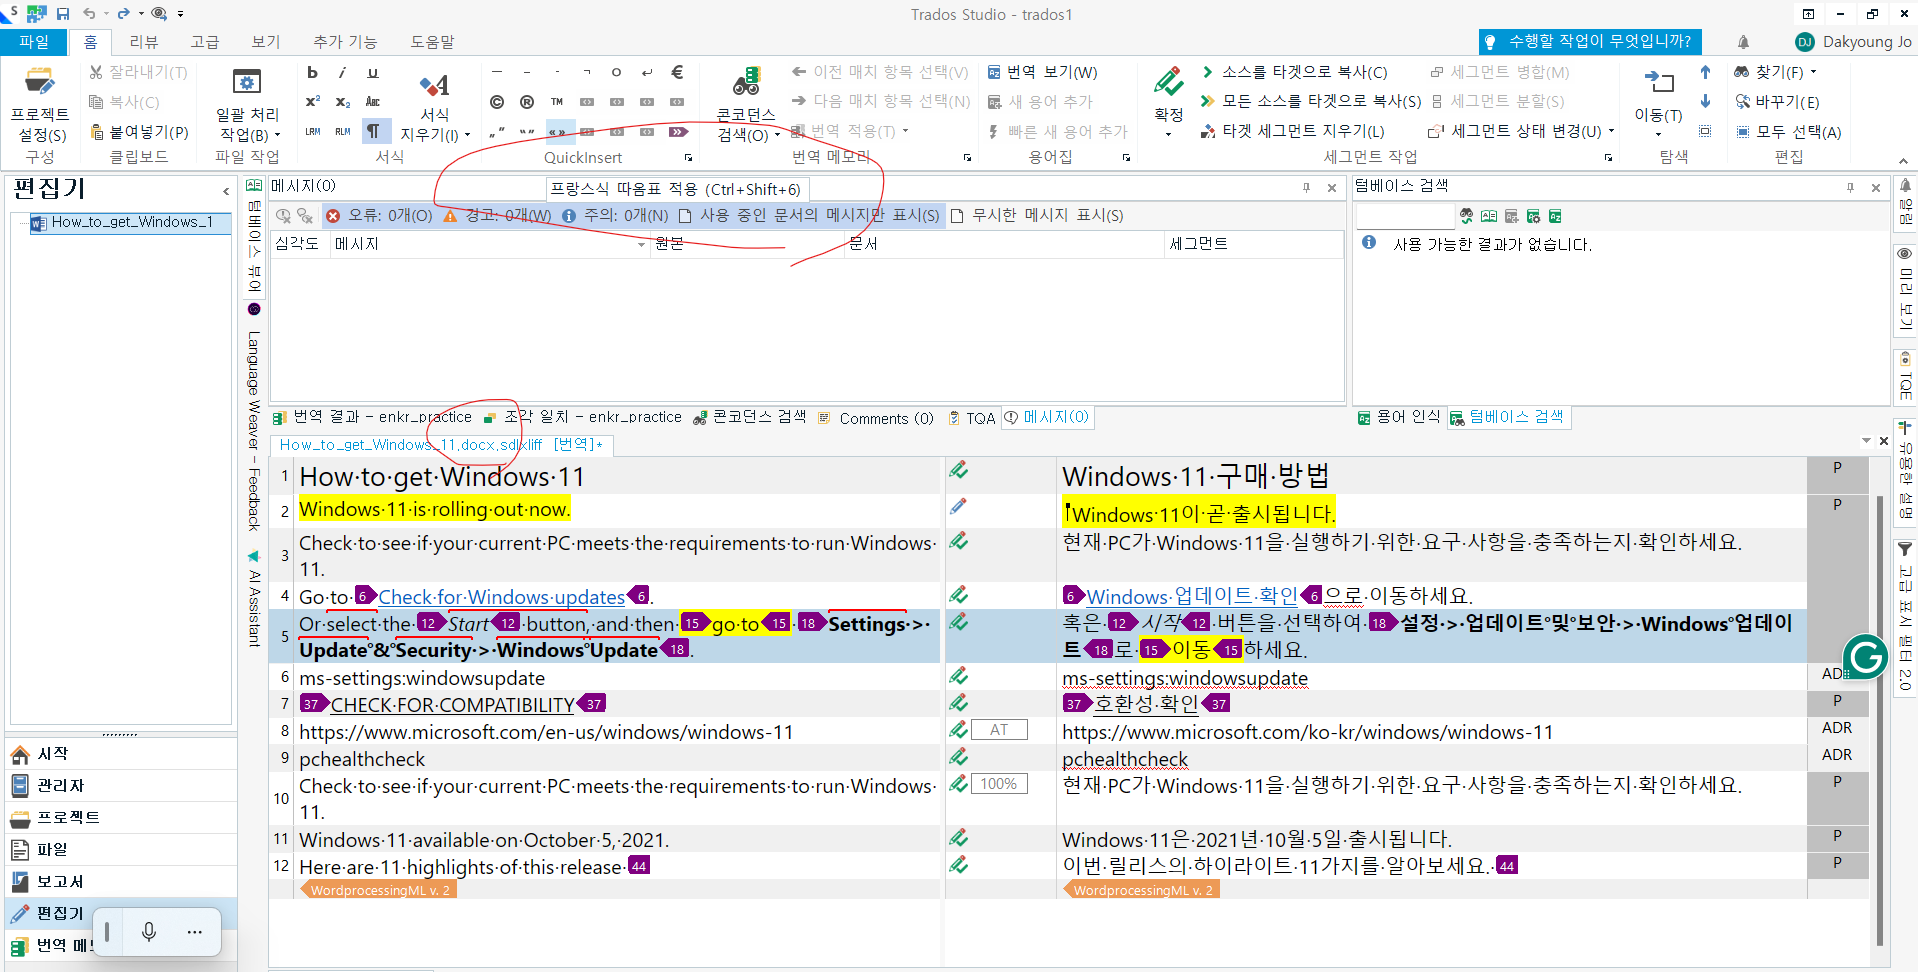The image size is (1918, 972).
Task: Collapse the ribbon with the chevron
Action: click(1903, 160)
